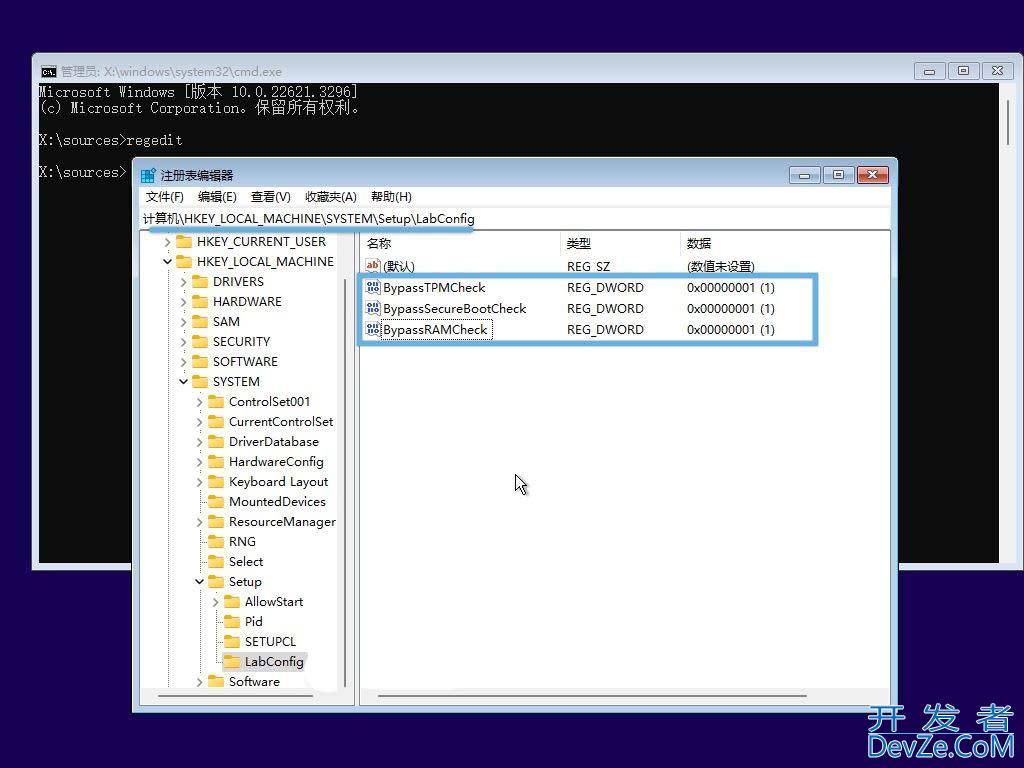Screen dimensions: 1024x768
Task: Expand the SOFTWARE key chevron
Action: (x=184, y=362)
